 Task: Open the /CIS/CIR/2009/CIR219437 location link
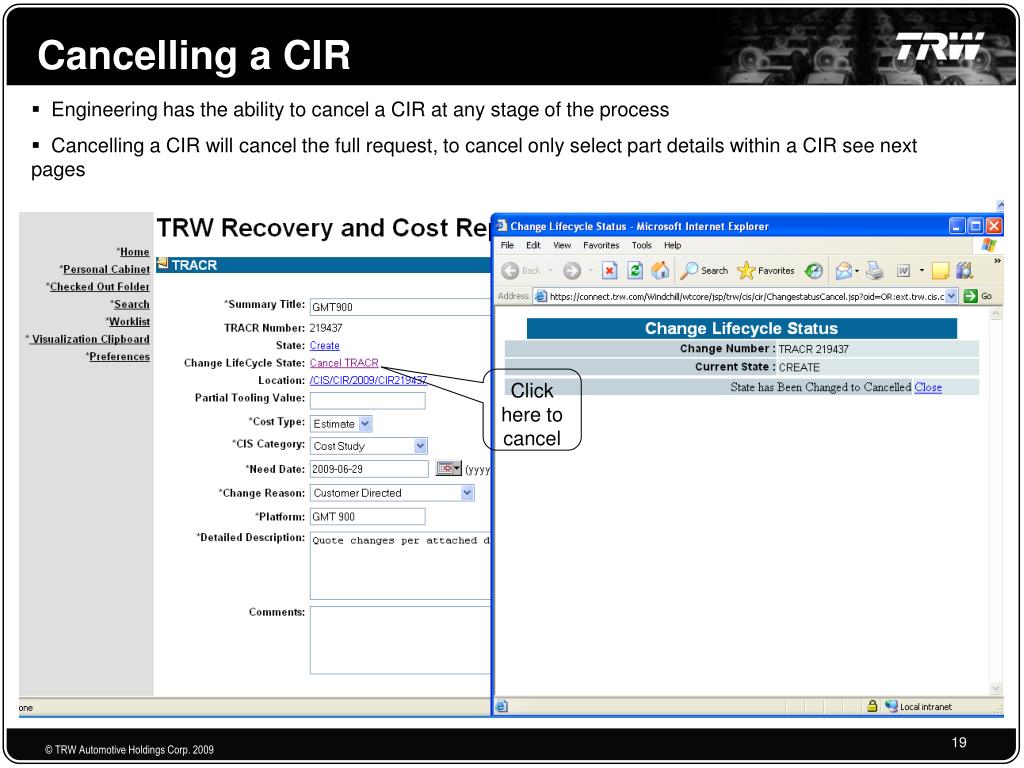(x=368, y=380)
